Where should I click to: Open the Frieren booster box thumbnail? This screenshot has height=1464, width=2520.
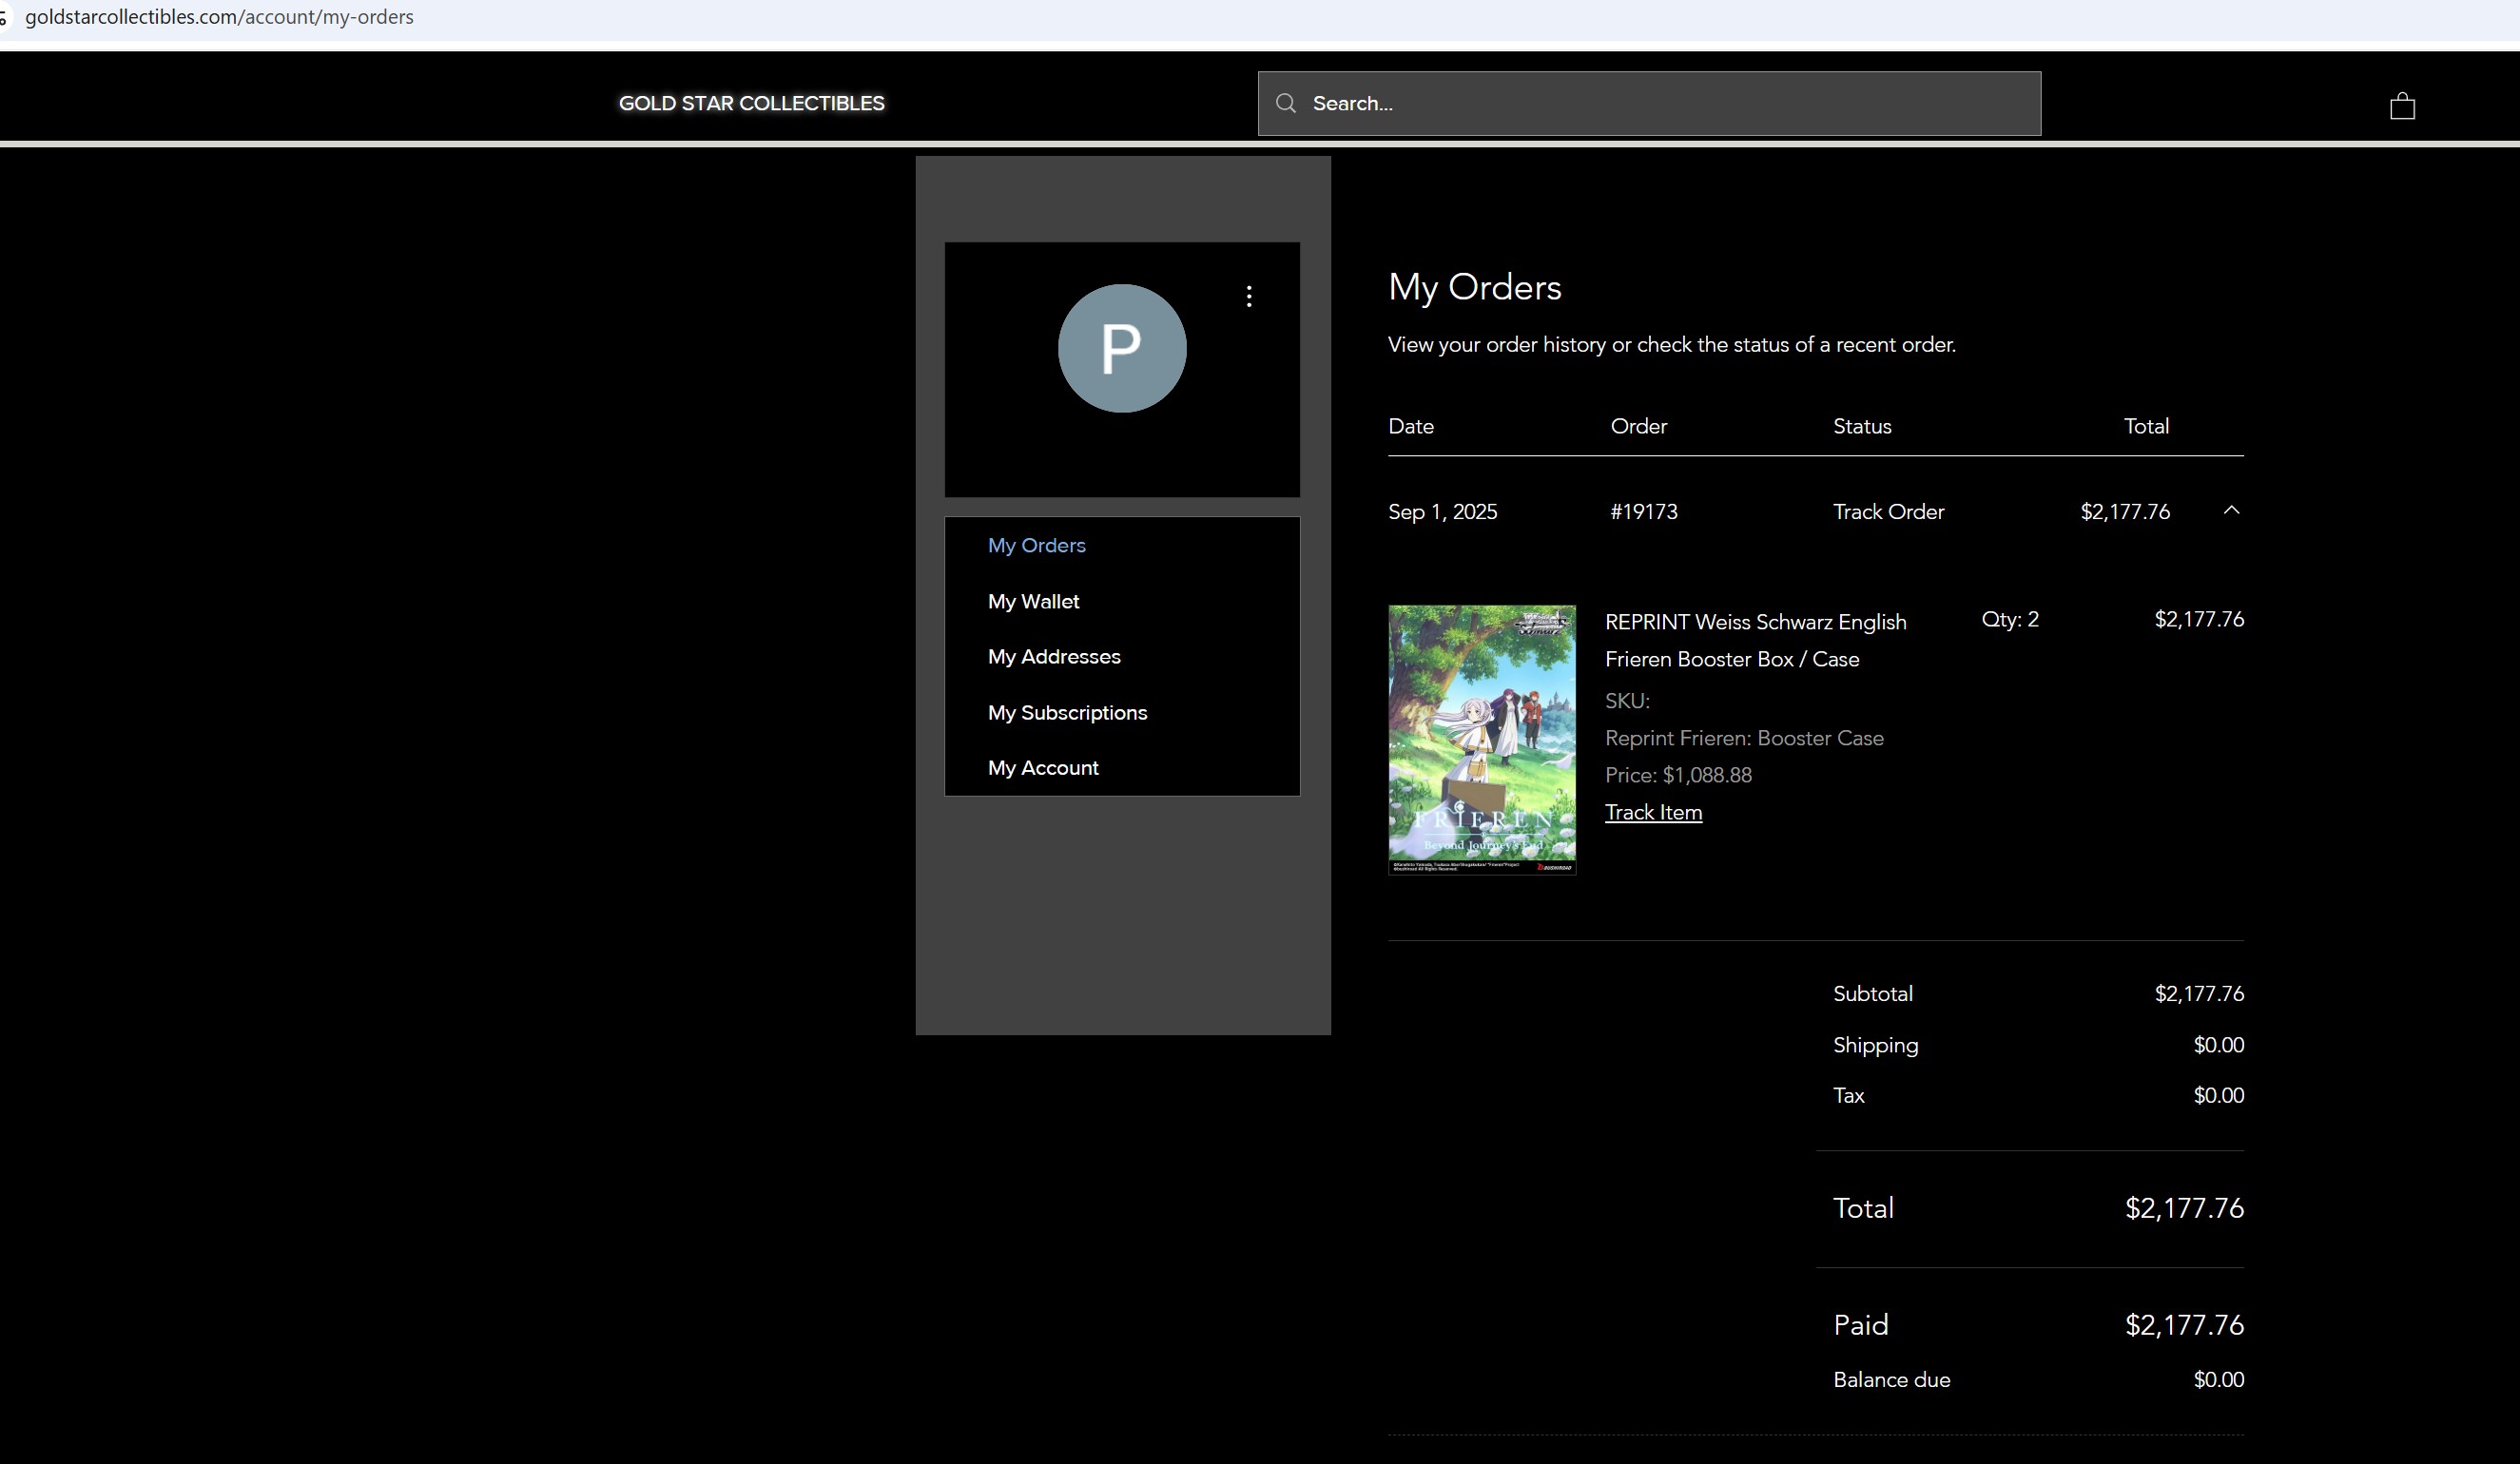point(1482,739)
